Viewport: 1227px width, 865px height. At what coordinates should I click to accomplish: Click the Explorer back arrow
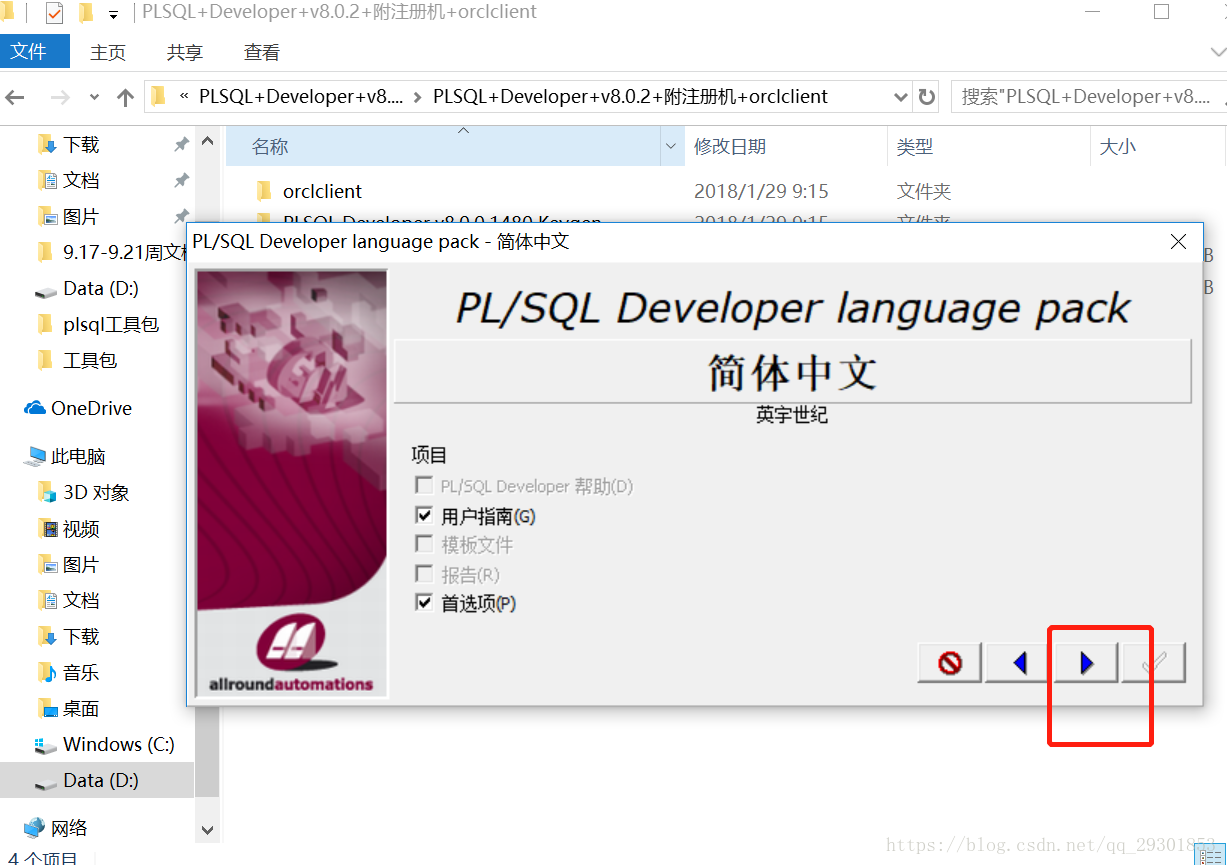(x=15, y=97)
